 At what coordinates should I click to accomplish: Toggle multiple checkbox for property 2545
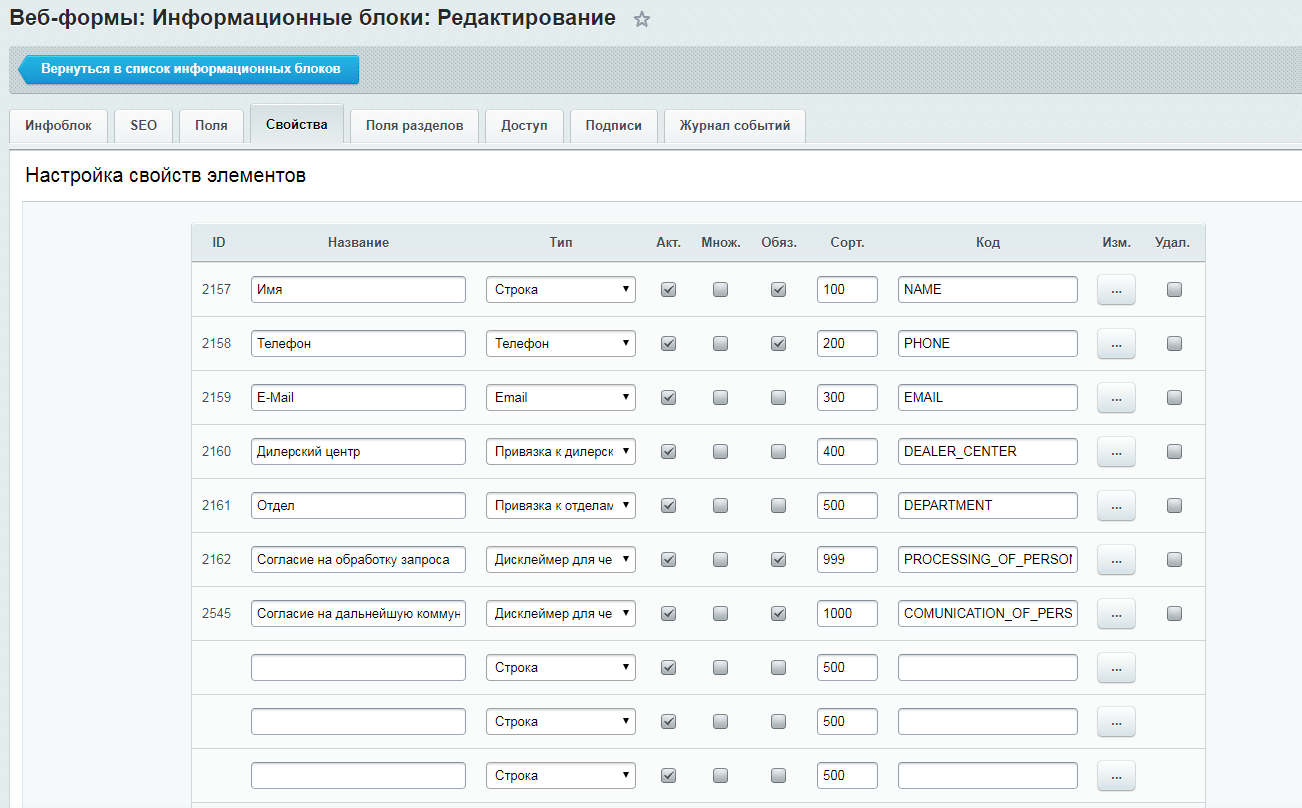720,613
